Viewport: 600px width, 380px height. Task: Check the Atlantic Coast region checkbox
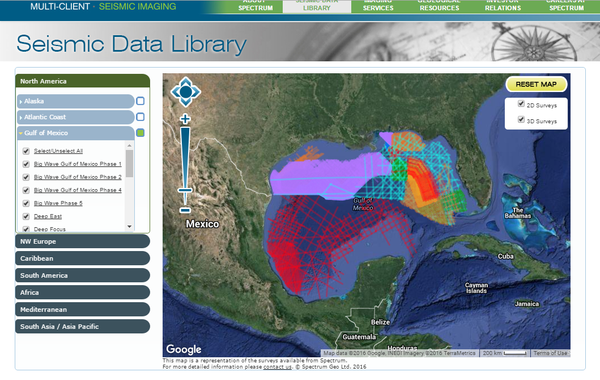pos(140,117)
